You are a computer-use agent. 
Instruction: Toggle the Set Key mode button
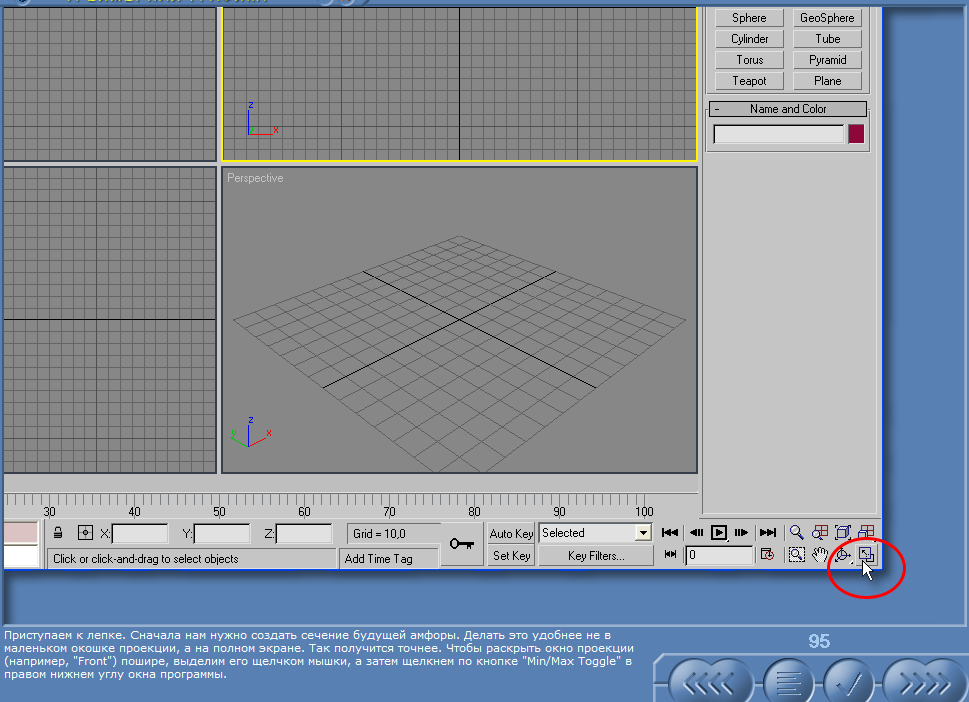(x=511, y=556)
